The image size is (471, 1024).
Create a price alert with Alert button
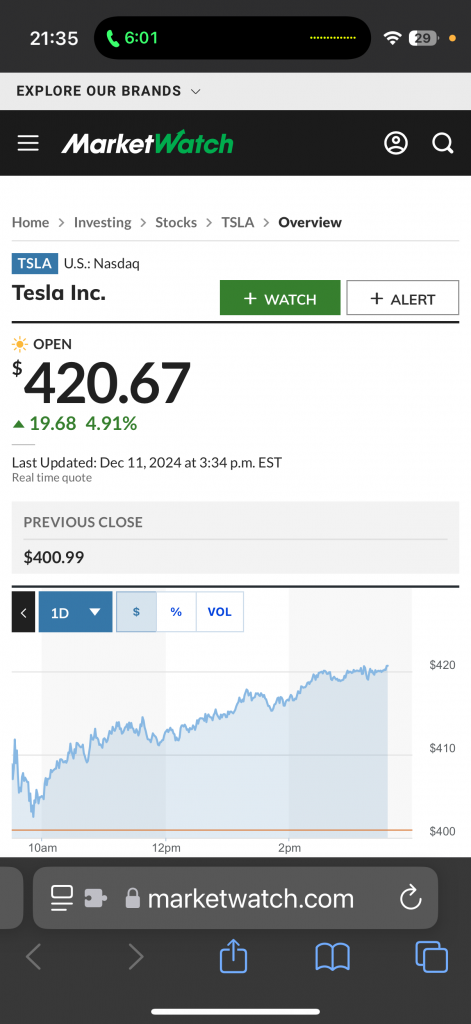[402, 298]
